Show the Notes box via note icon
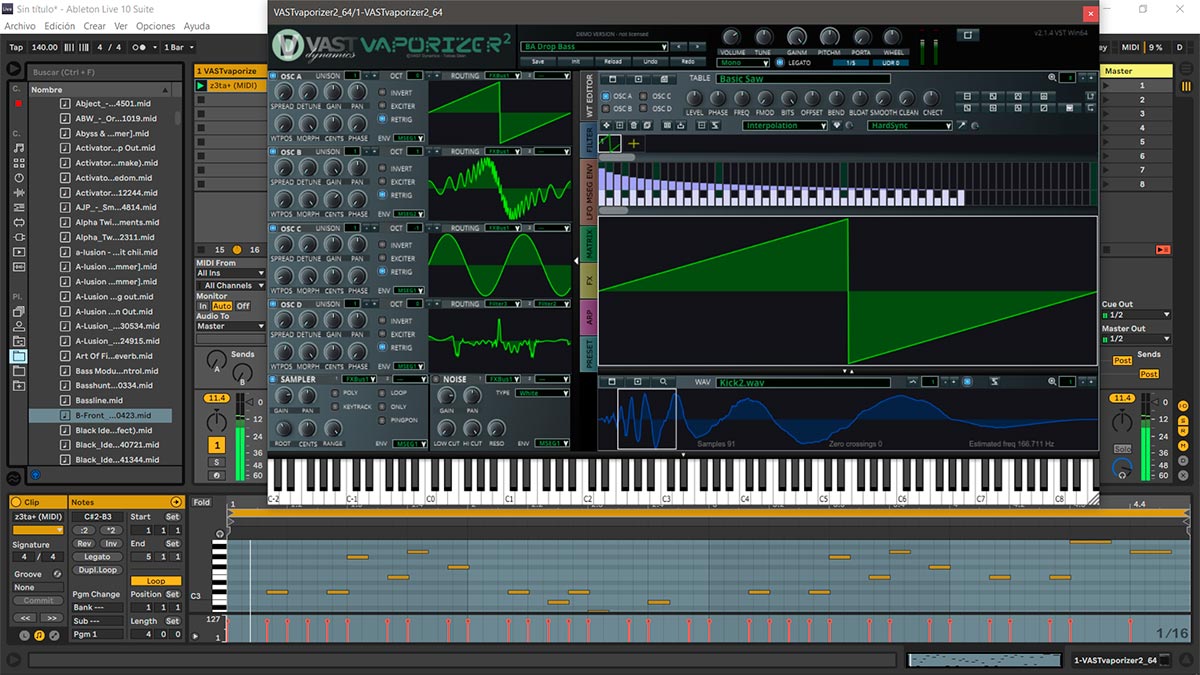 40,635
